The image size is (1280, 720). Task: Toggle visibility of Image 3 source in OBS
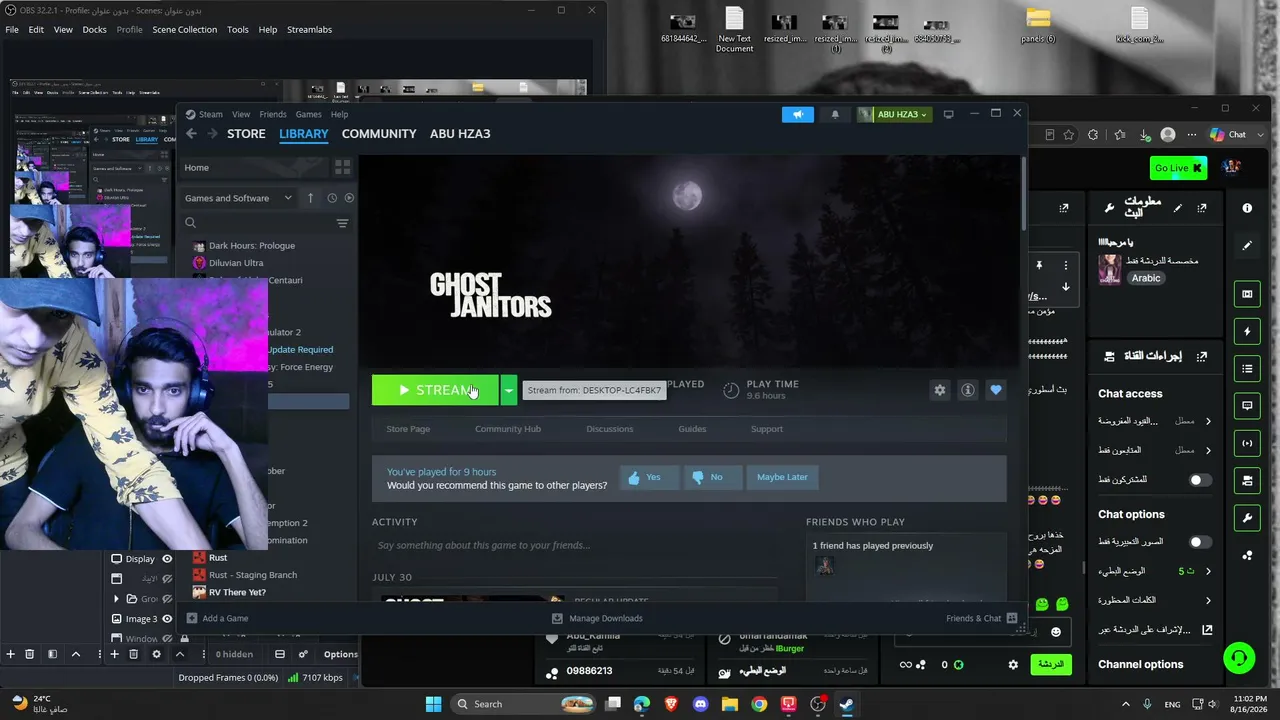(x=167, y=619)
